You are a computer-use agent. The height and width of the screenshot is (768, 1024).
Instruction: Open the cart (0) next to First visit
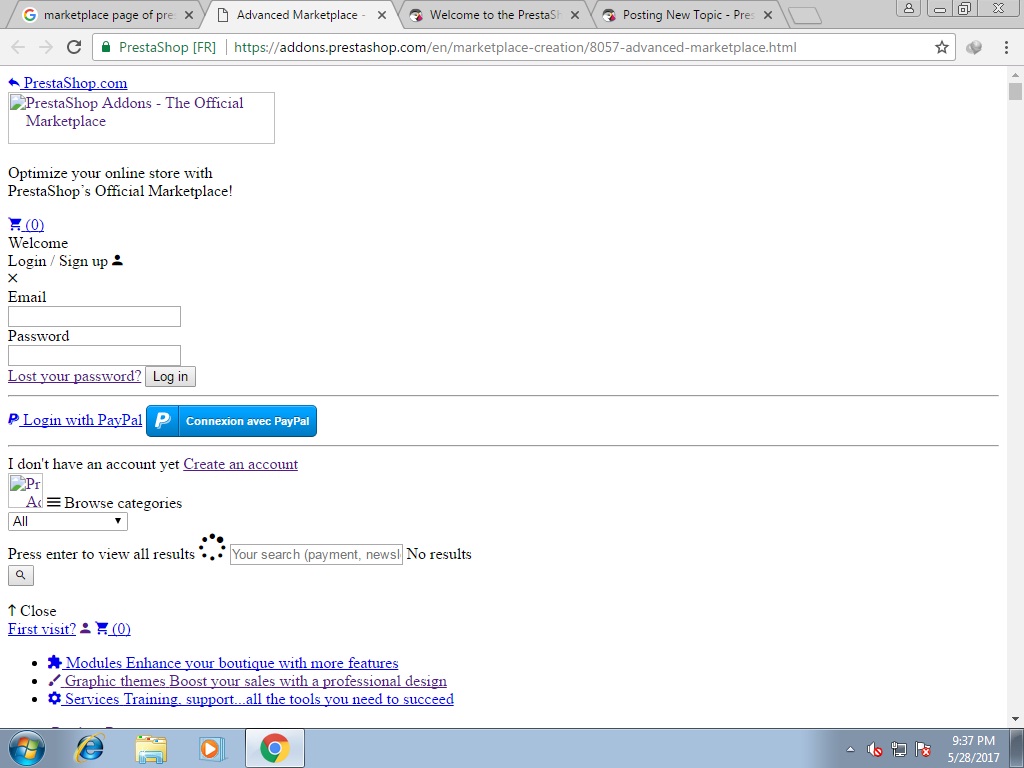coord(113,629)
